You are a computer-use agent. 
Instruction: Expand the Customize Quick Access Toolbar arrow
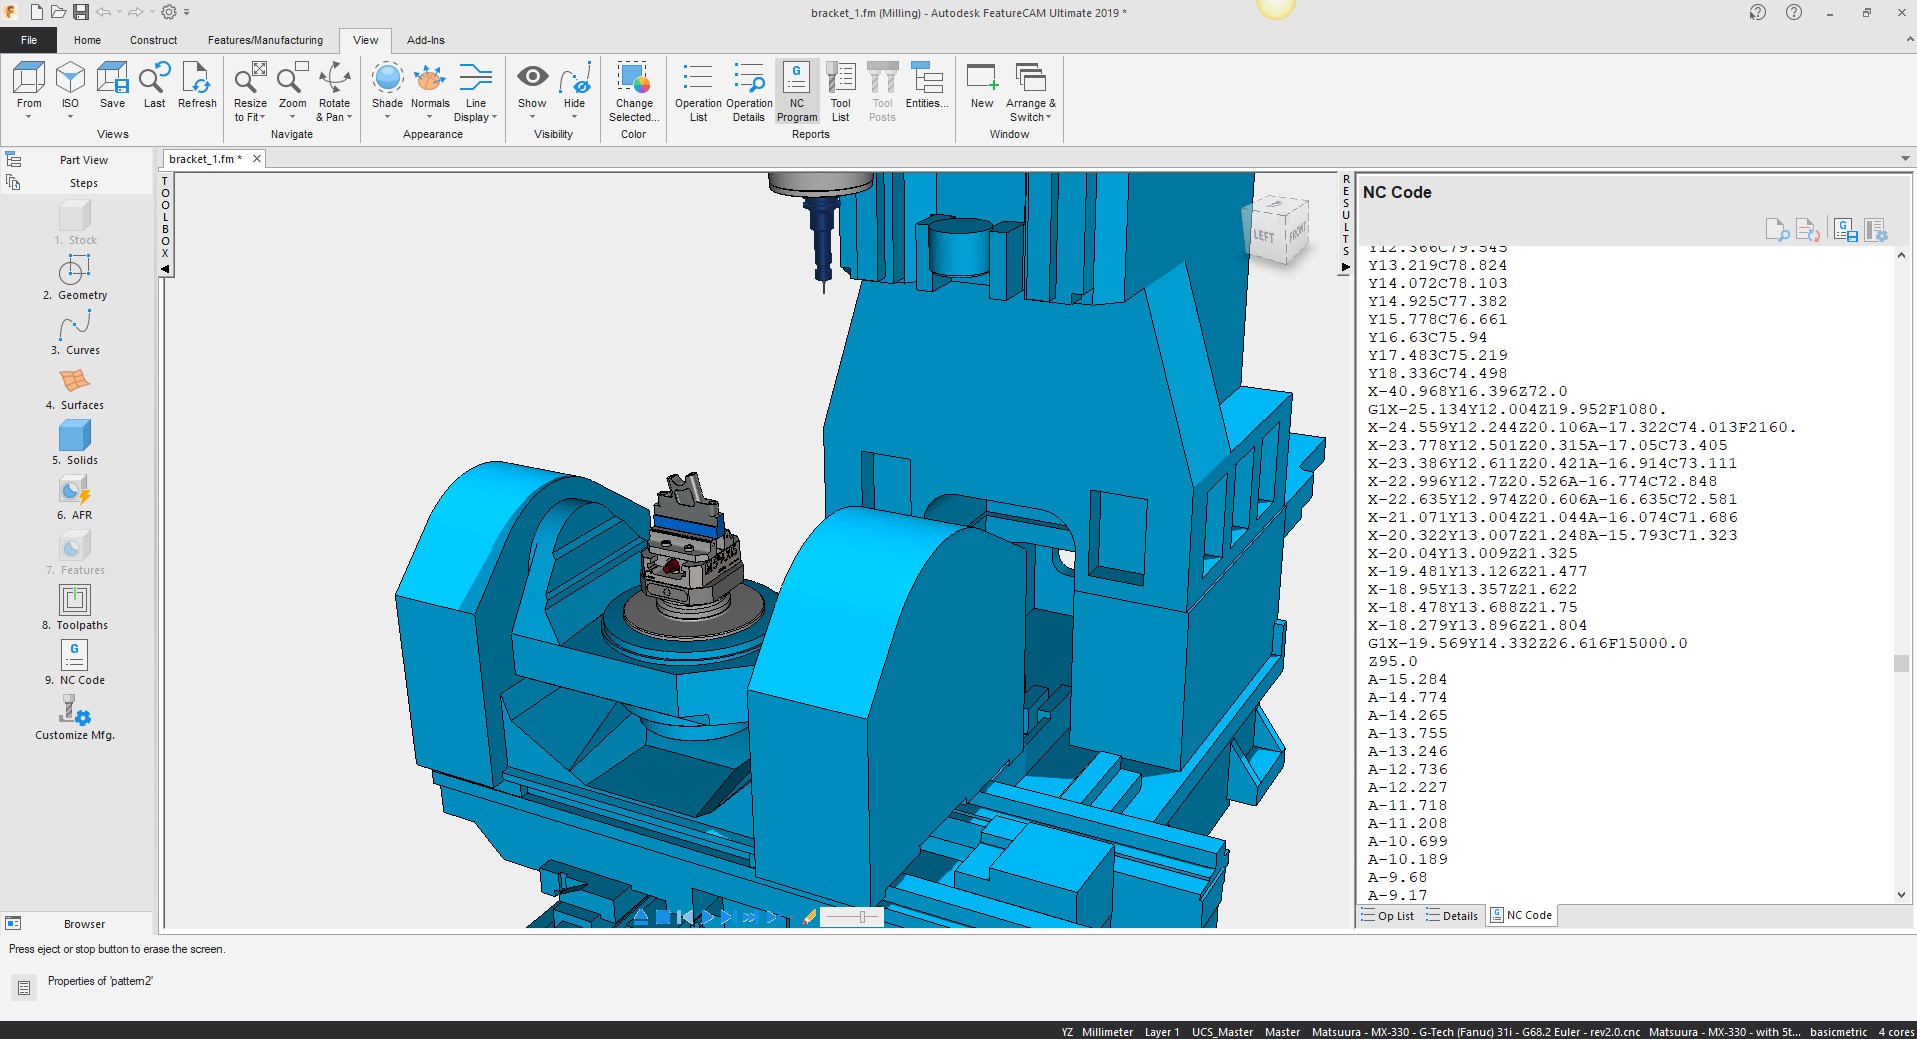point(186,13)
